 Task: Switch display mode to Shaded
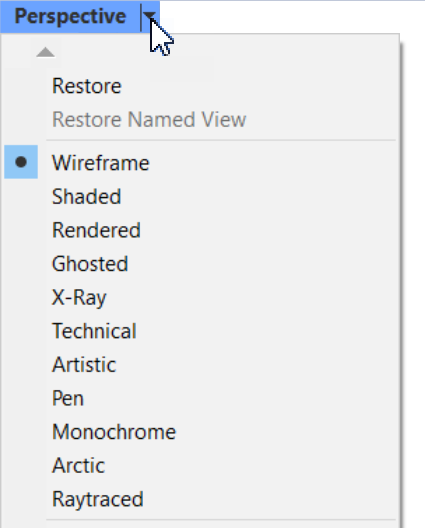point(87,196)
